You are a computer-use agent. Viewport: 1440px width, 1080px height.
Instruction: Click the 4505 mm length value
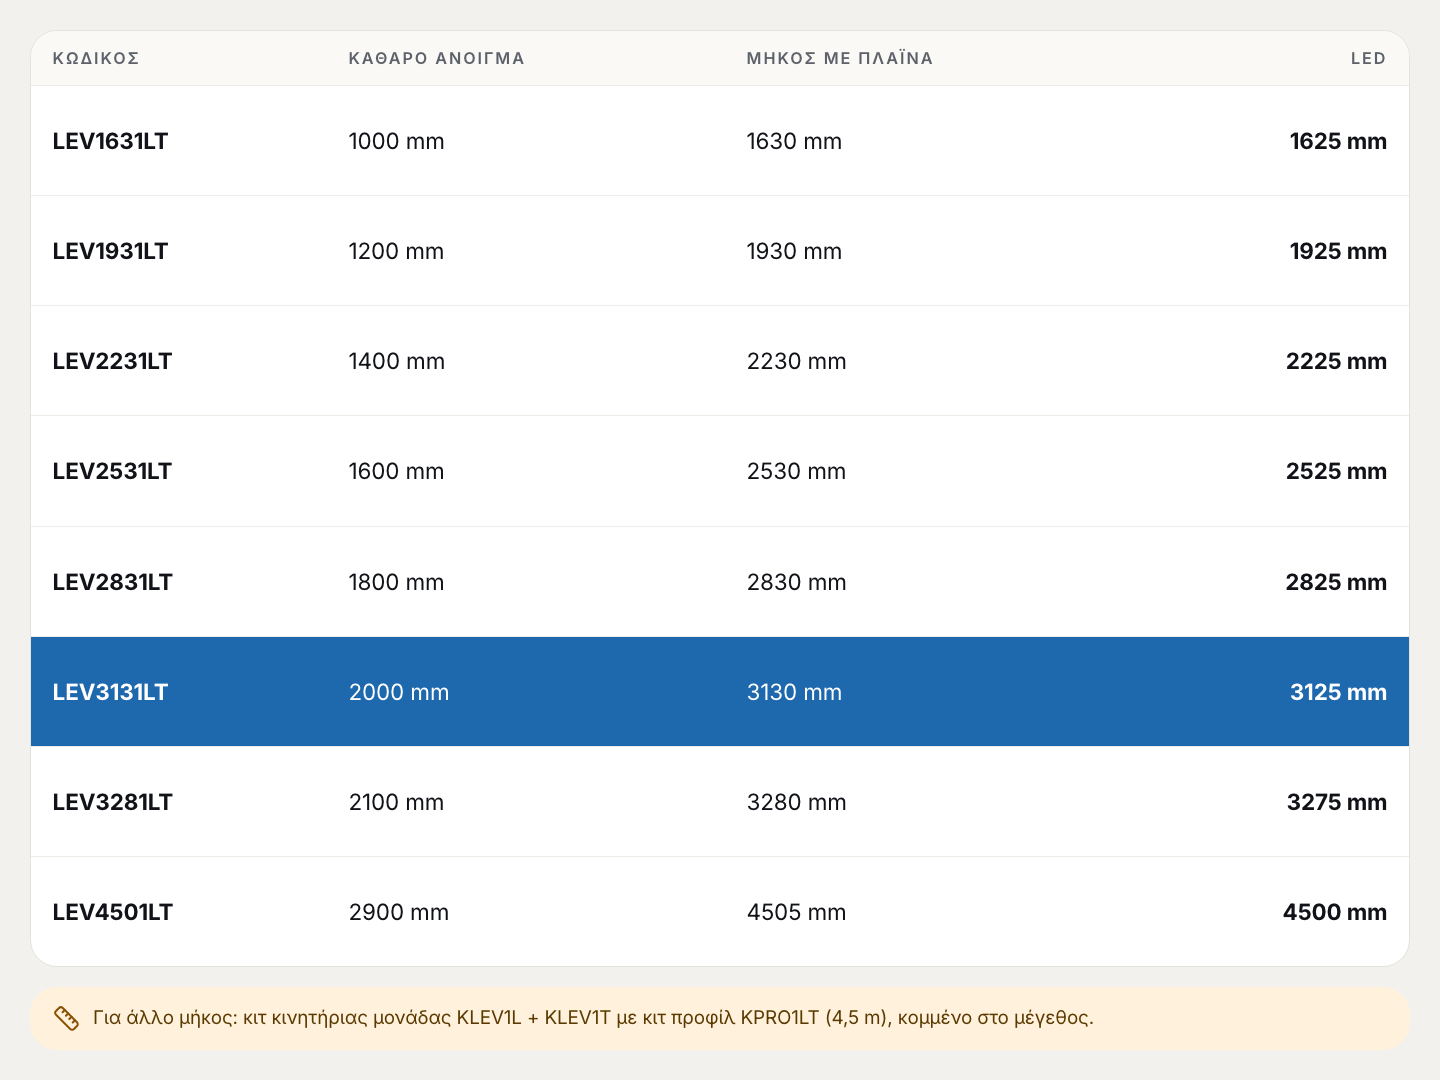click(797, 912)
